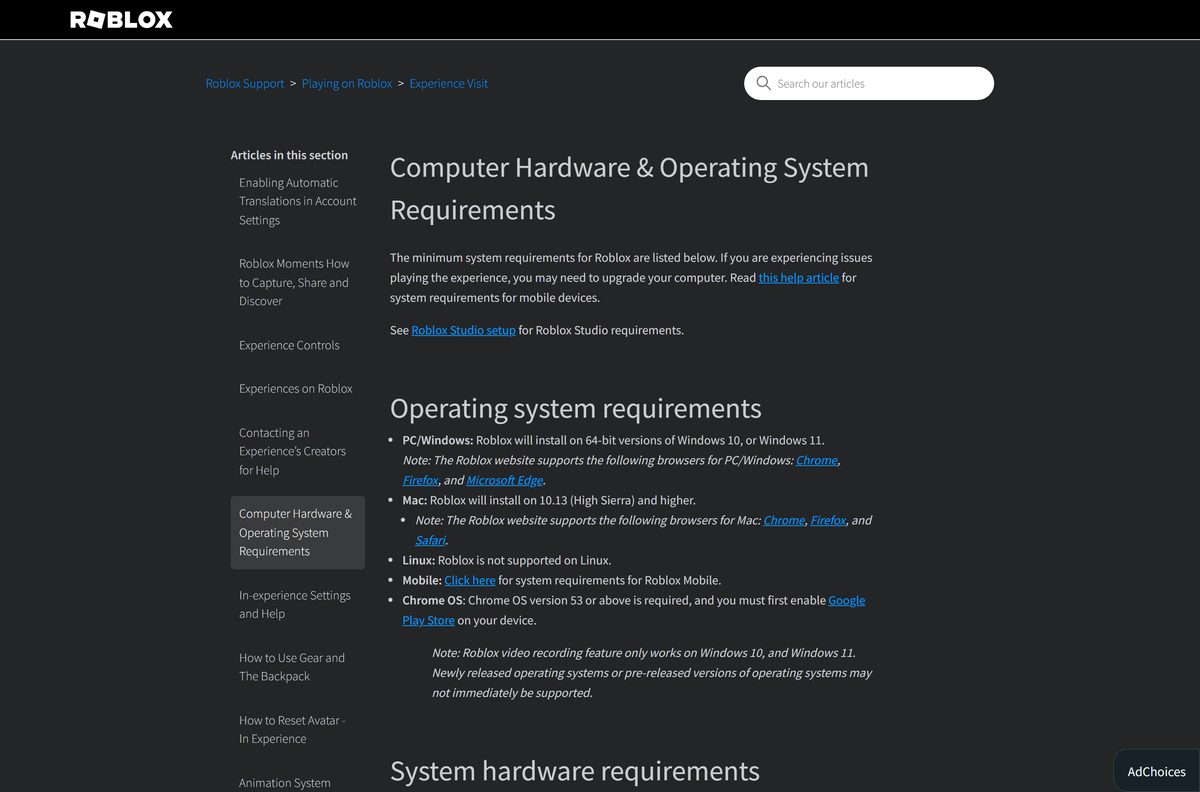Go to Playing on Roblox breadcrumb

tap(347, 83)
